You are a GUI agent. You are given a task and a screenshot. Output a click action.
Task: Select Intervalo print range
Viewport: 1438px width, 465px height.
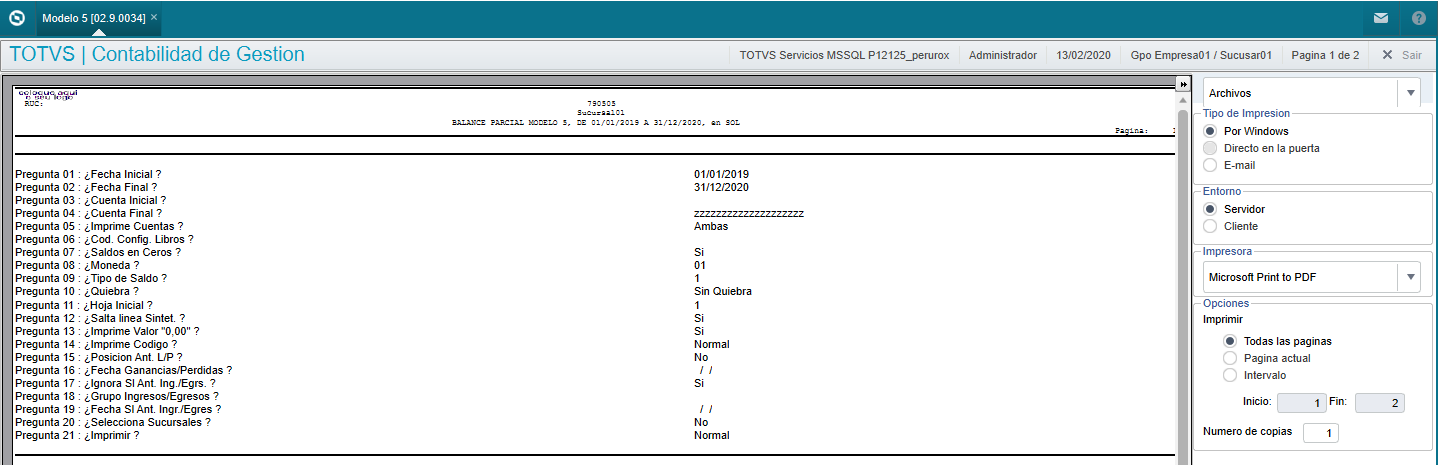(x=1230, y=375)
